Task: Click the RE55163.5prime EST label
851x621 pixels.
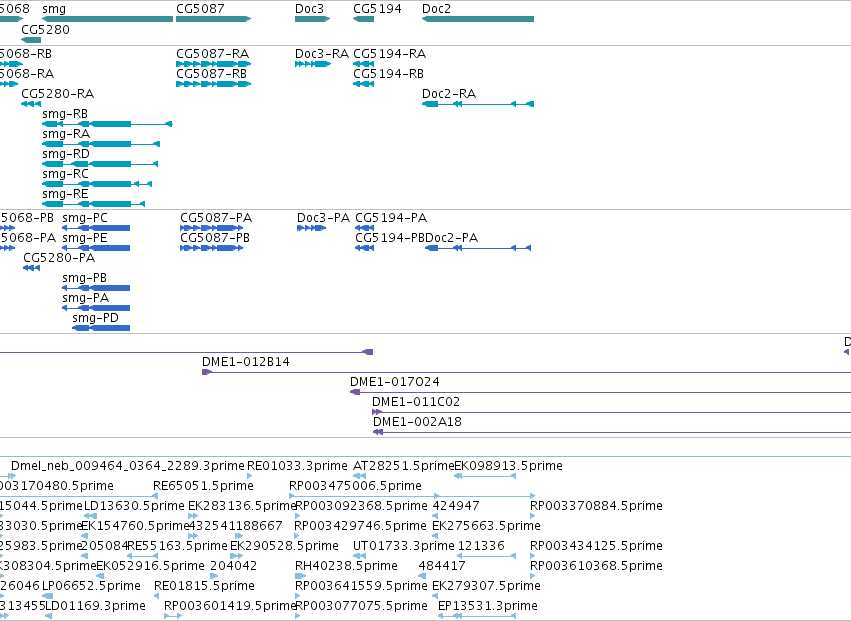Action: point(177,546)
